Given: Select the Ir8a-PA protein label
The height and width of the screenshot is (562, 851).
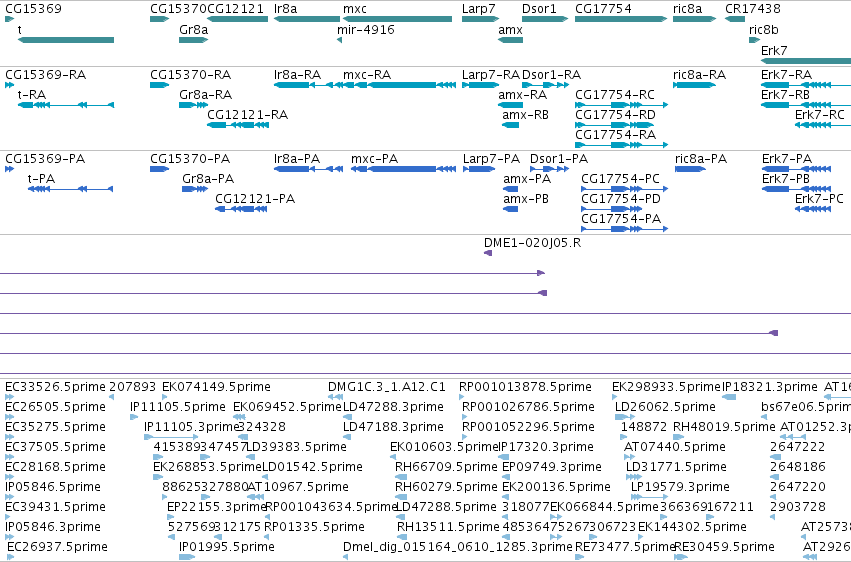Looking at the screenshot, I should pyautogui.click(x=297, y=158).
